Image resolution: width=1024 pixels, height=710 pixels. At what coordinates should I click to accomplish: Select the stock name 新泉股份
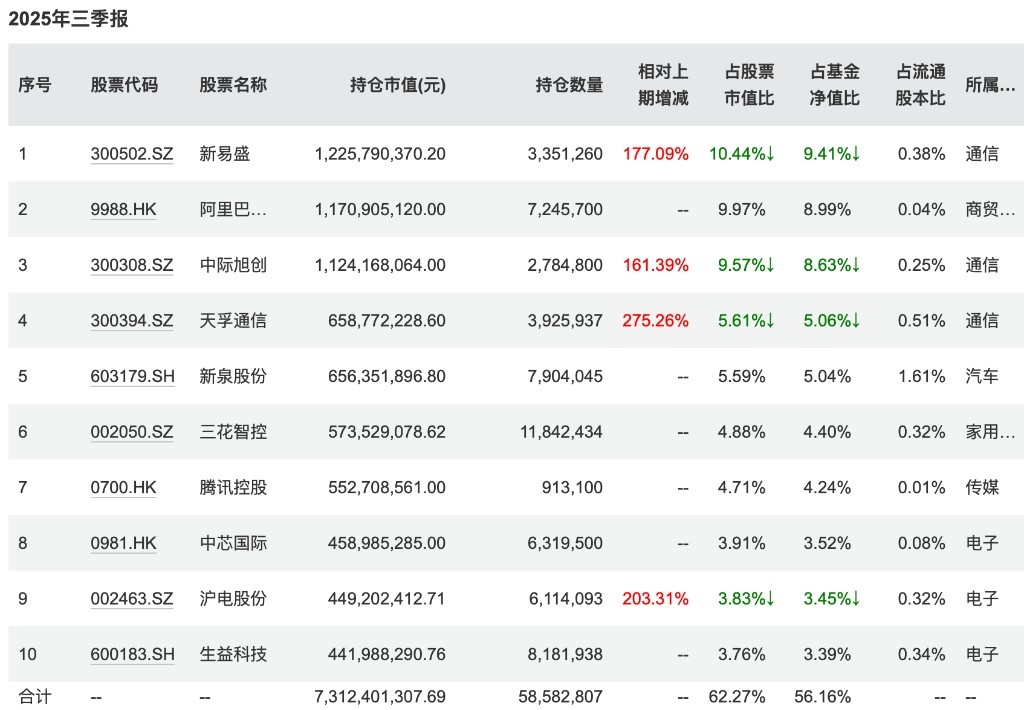233,376
